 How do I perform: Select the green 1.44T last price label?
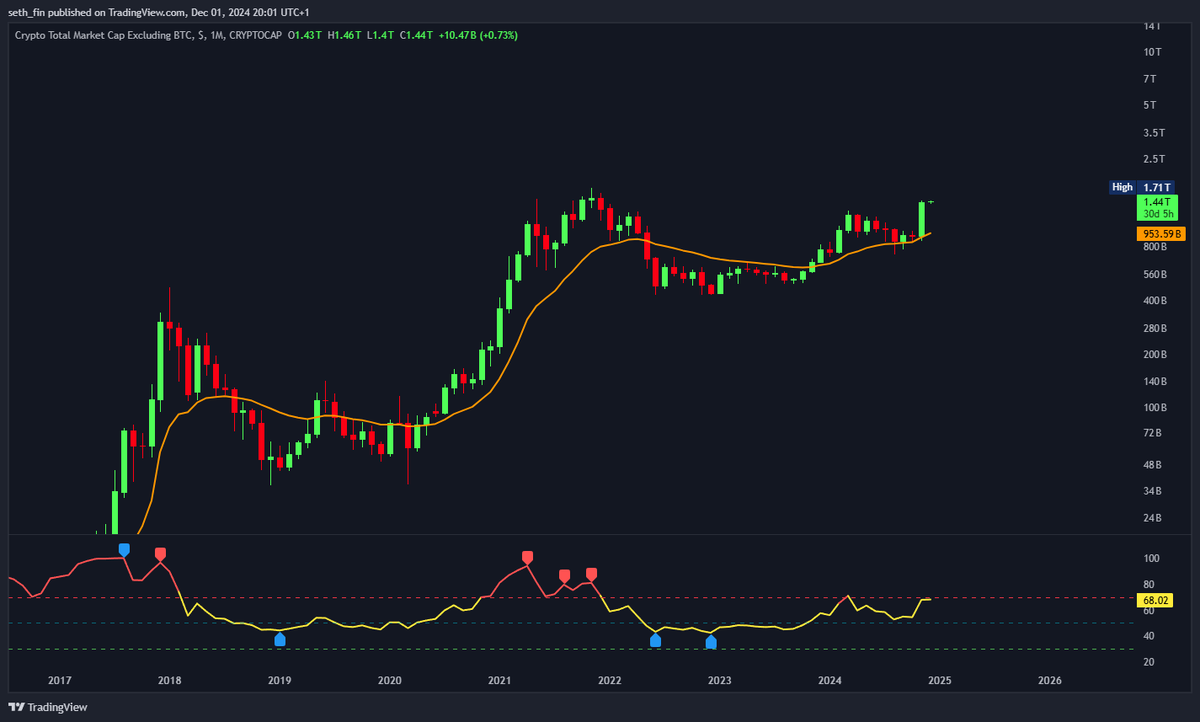pos(1155,203)
